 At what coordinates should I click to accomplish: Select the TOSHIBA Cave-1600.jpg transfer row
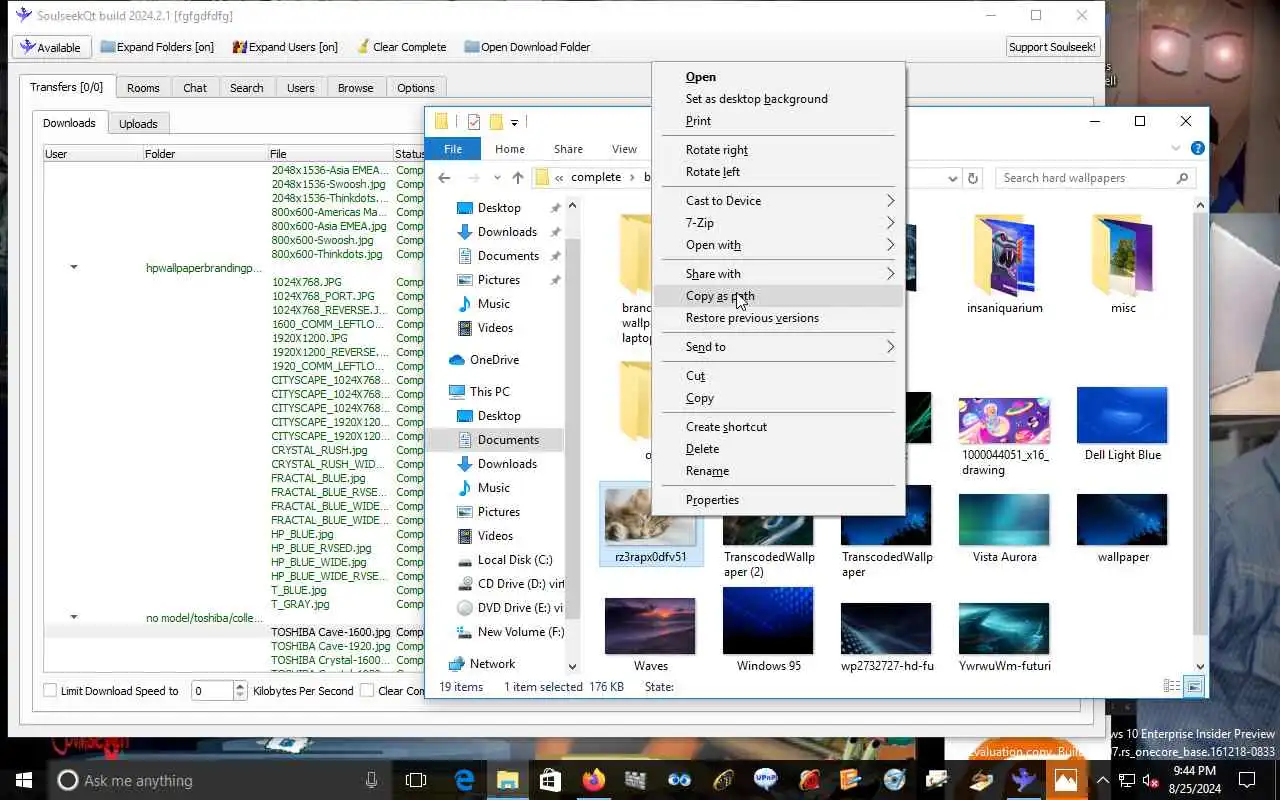click(x=235, y=632)
